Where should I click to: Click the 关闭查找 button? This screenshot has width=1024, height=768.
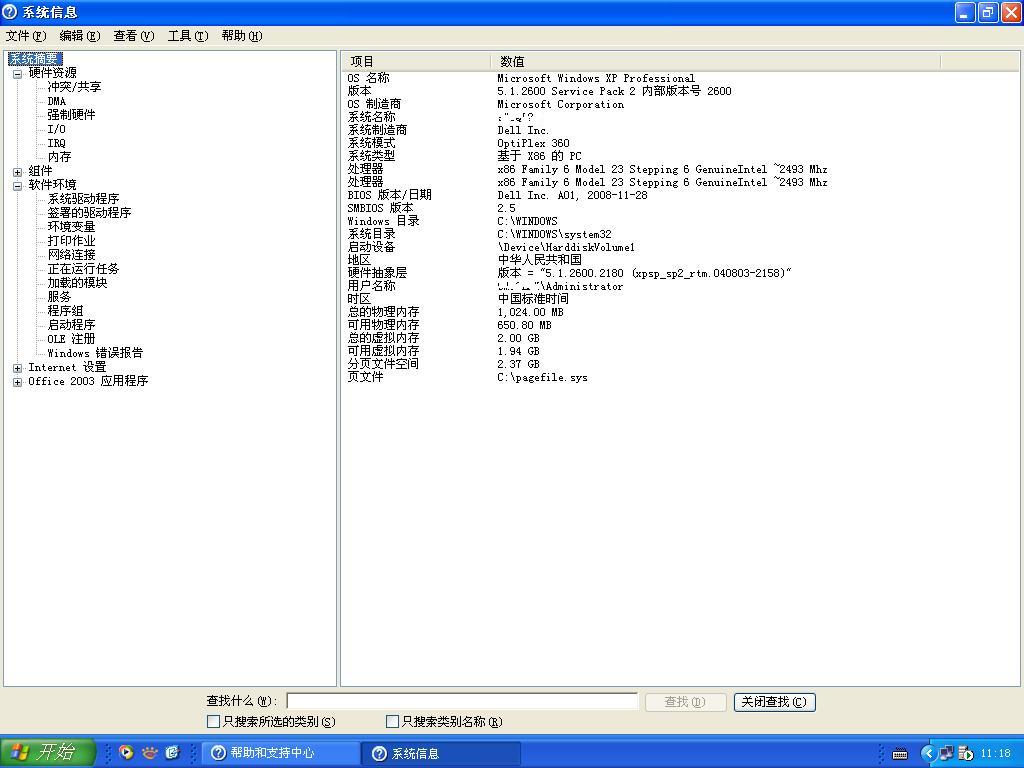point(775,702)
